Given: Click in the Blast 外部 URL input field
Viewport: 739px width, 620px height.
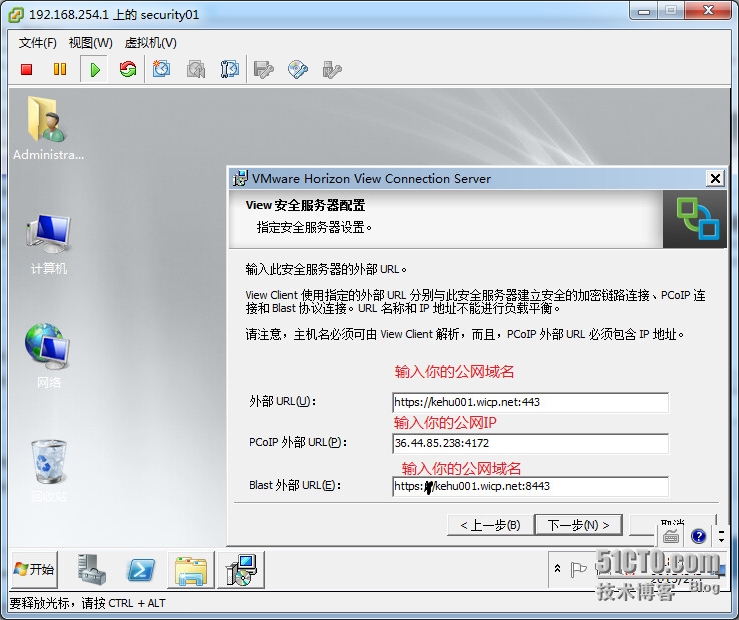Looking at the screenshot, I should [530, 486].
